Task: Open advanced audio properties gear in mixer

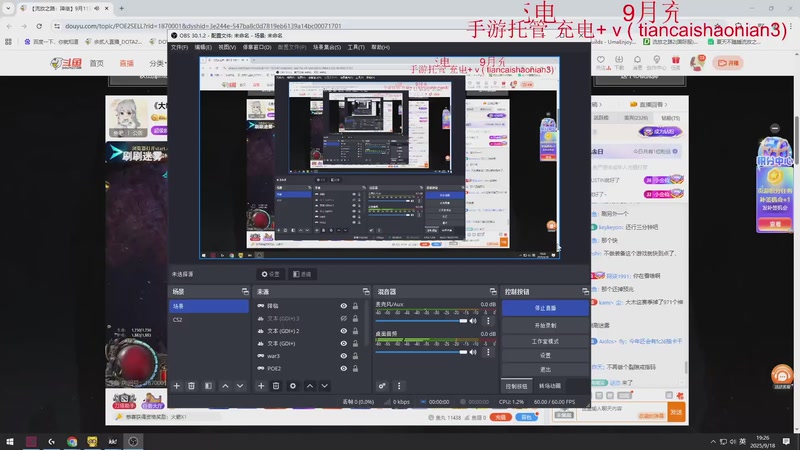Action: 382,386
